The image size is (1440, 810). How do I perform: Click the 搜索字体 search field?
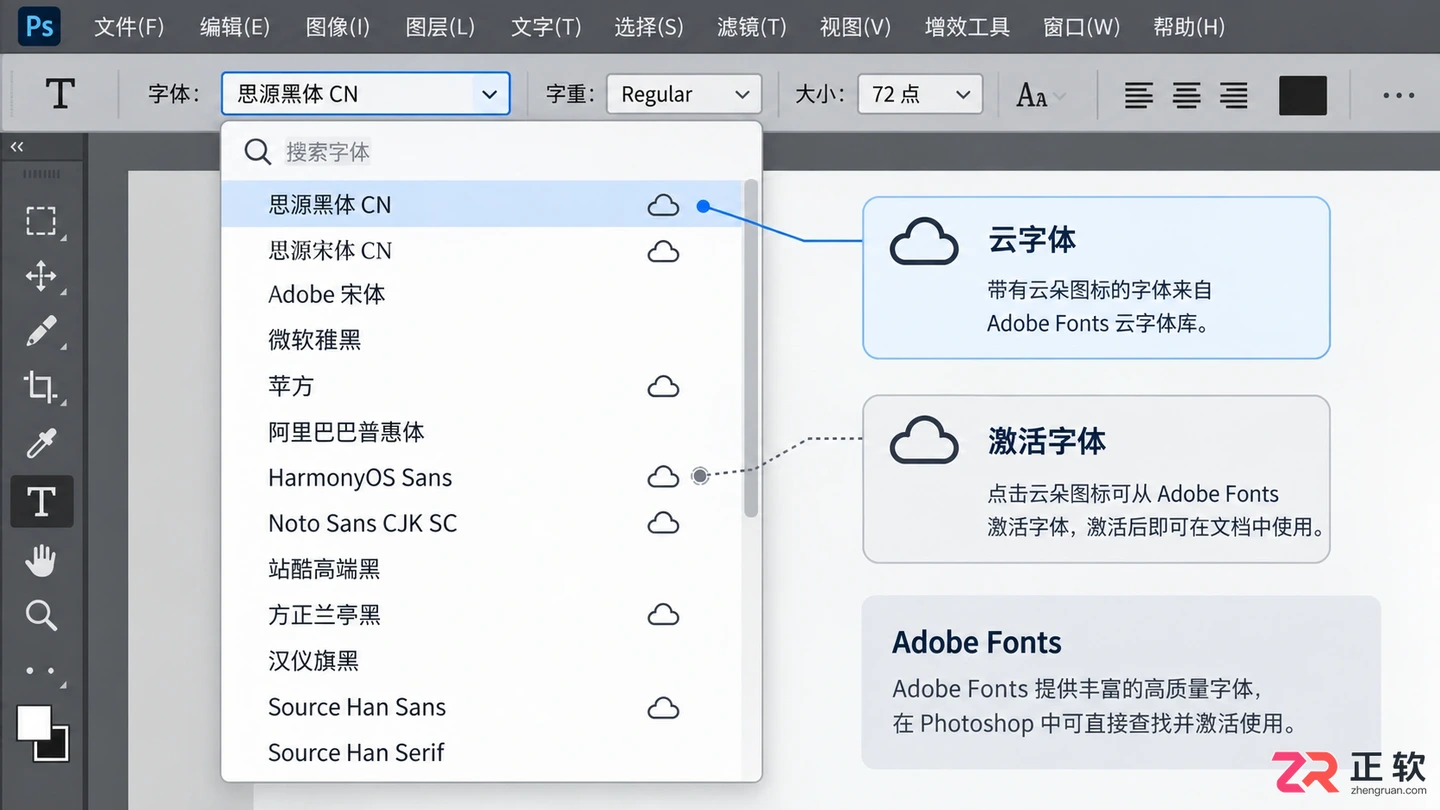[490, 152]
